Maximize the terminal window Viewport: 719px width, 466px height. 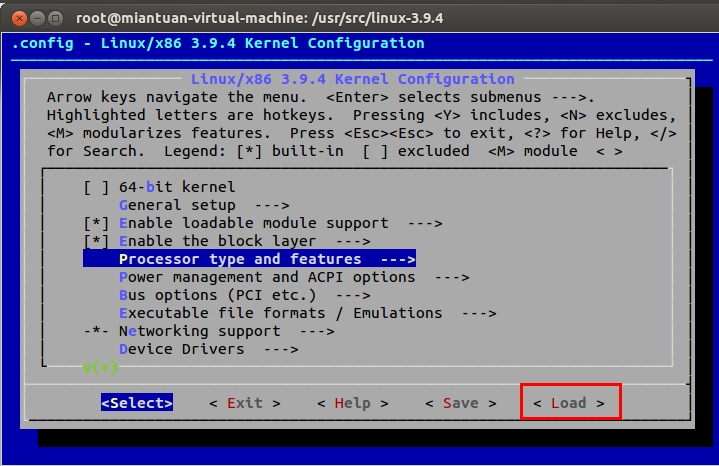coord(55,18)
